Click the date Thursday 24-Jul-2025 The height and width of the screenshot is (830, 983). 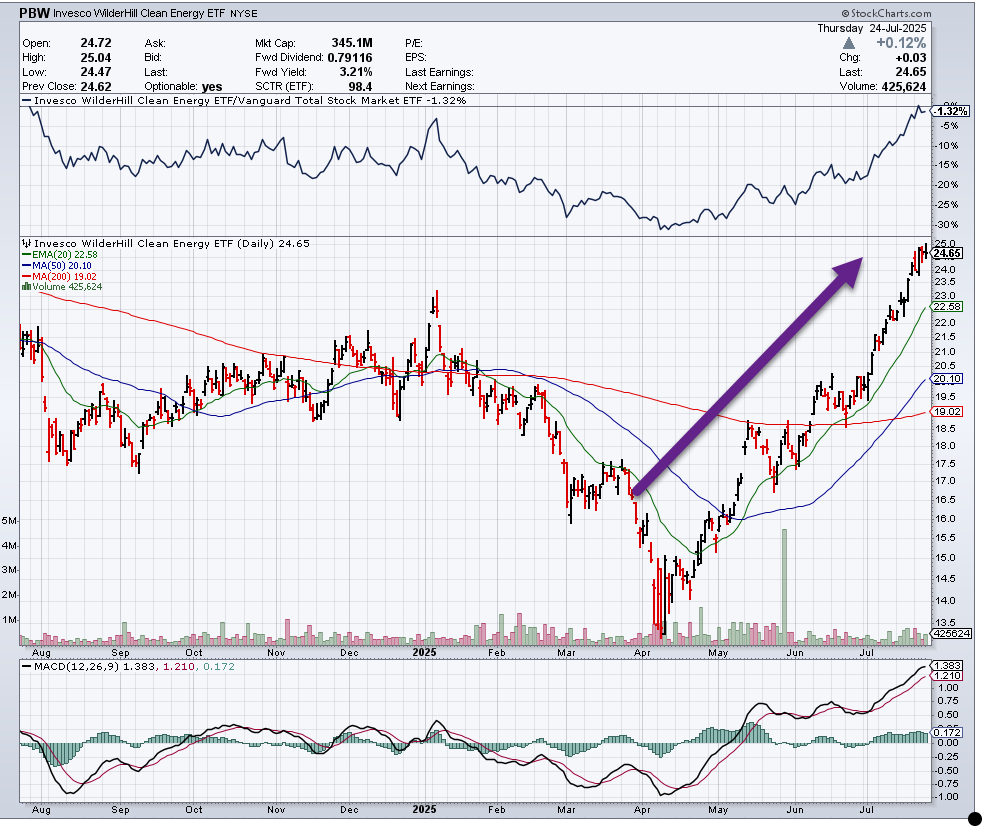point(871,28)
